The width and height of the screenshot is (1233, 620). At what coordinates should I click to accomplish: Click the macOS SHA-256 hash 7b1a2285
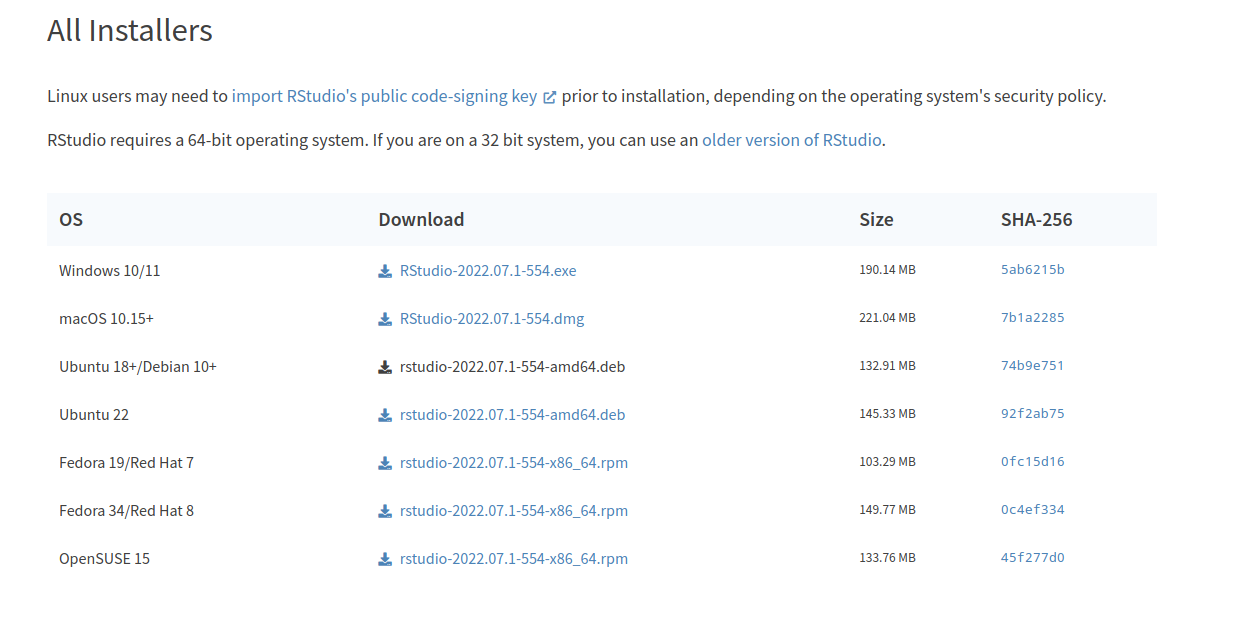(x=1032, y=318)
